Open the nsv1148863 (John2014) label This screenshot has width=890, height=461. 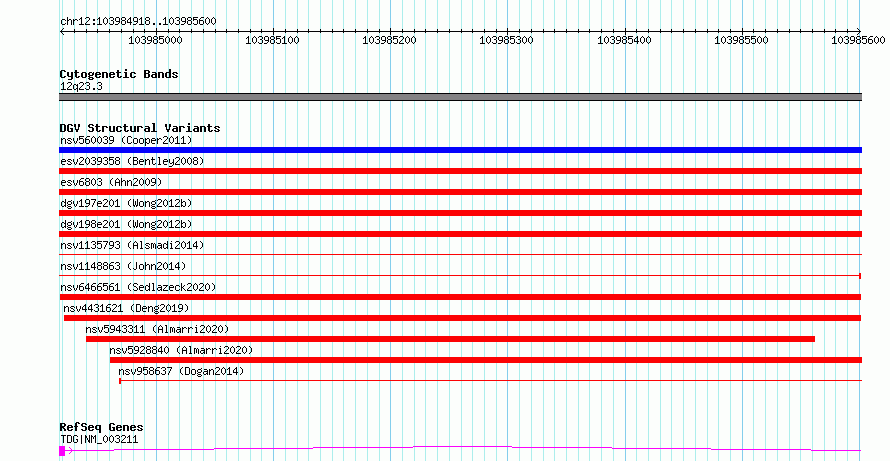(123, 266)
